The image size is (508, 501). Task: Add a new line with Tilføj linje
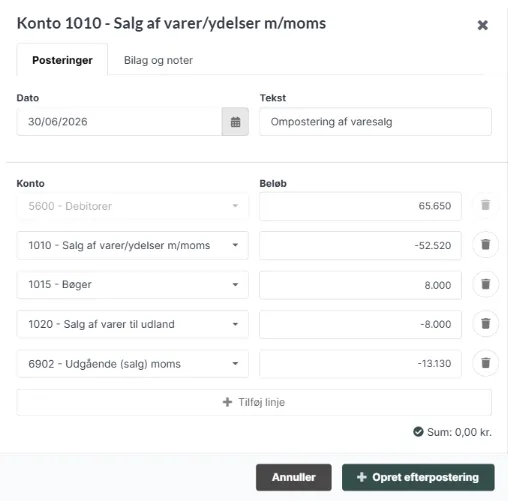click(254, 402)
